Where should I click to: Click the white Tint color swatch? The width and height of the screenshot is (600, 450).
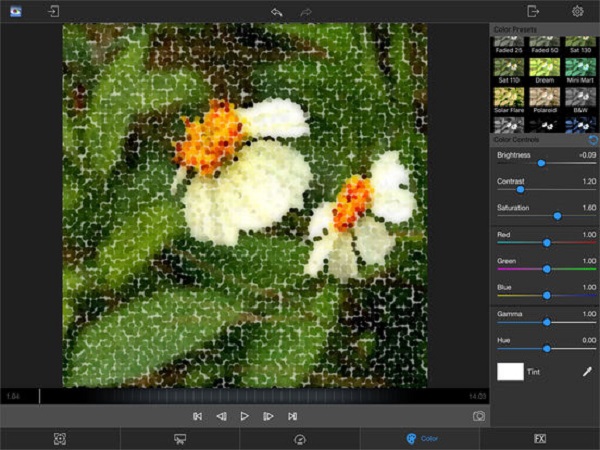click(511, 372)
